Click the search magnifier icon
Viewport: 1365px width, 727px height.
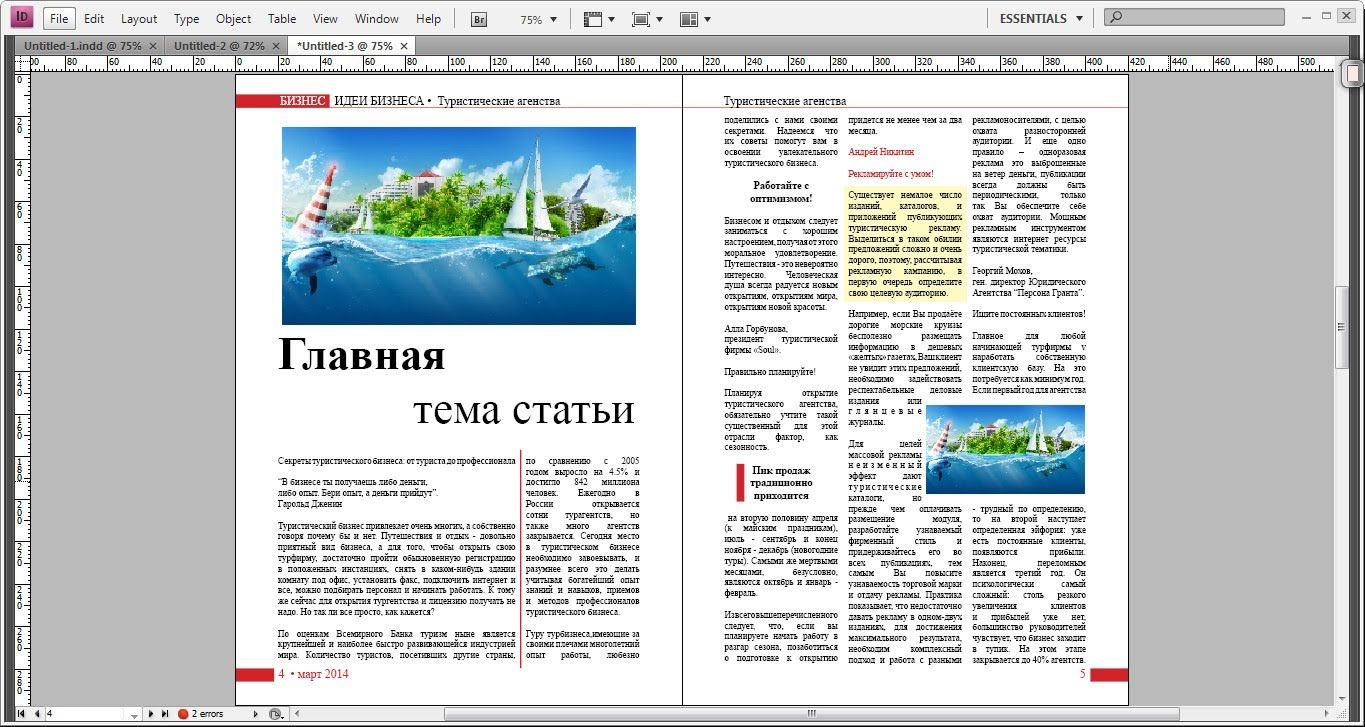pyautogui.click(x=1117, y=18)
